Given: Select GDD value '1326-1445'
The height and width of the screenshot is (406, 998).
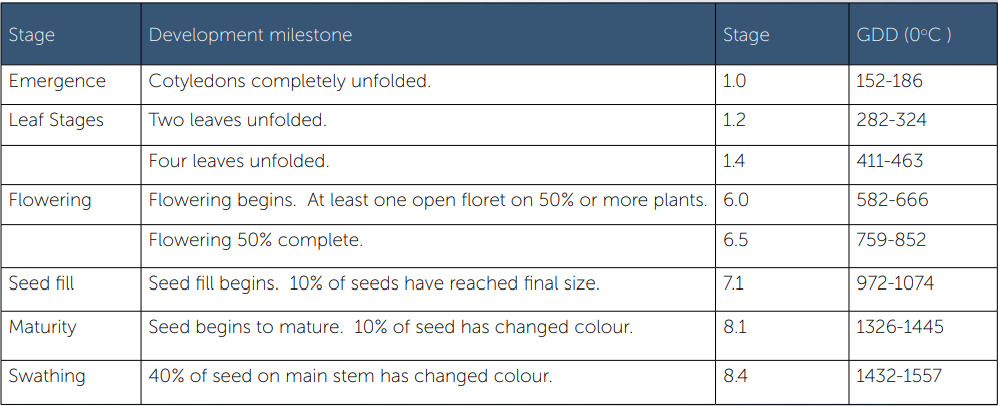Looking at the screenshot, I should 922,335.
